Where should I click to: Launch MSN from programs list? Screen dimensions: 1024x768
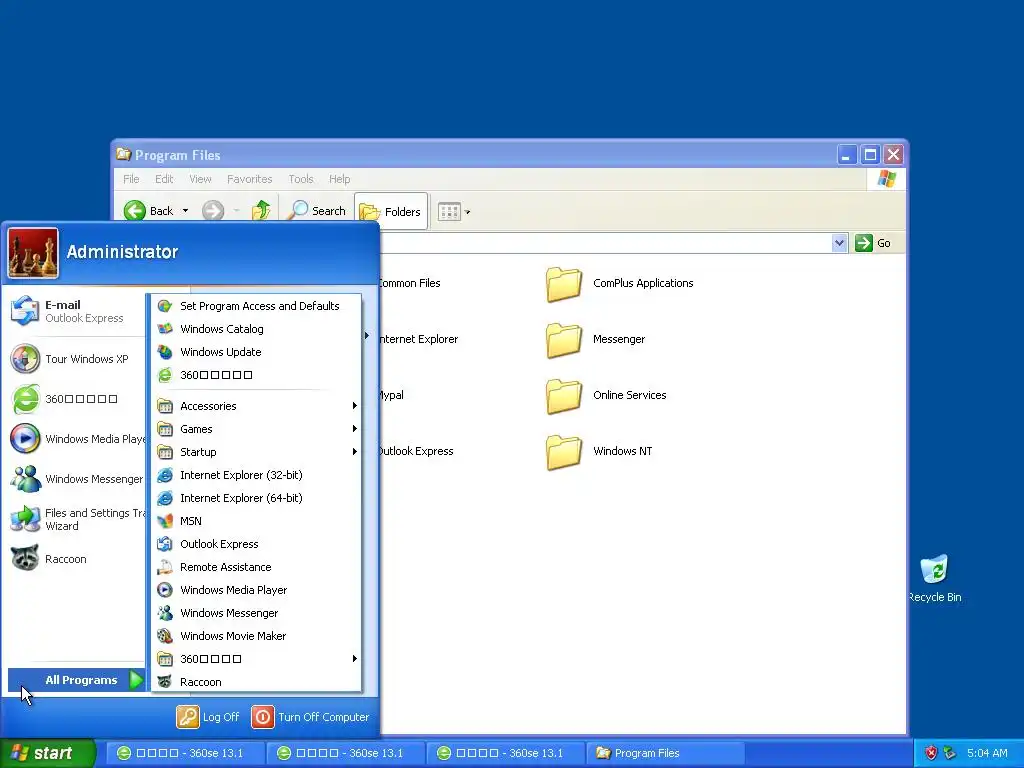coord(256,520)
